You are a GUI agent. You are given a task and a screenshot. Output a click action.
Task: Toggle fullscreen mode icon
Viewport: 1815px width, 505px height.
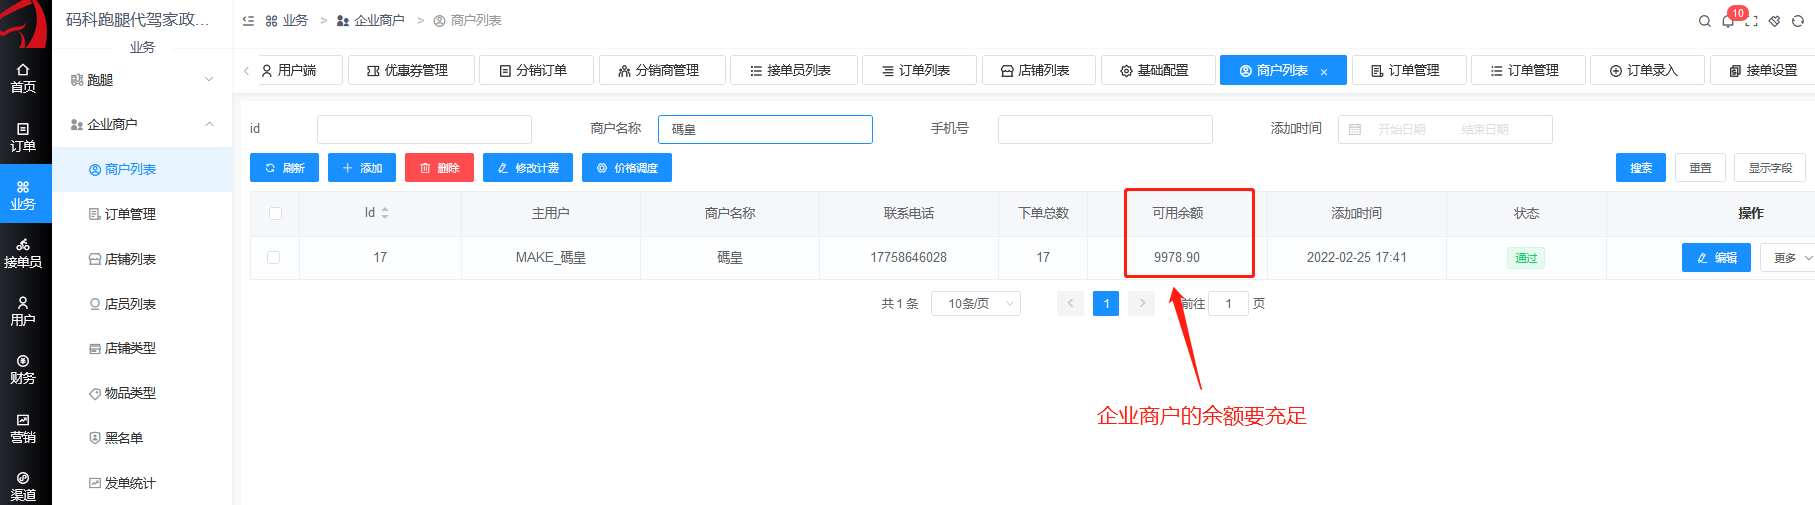coord(1752,21)
